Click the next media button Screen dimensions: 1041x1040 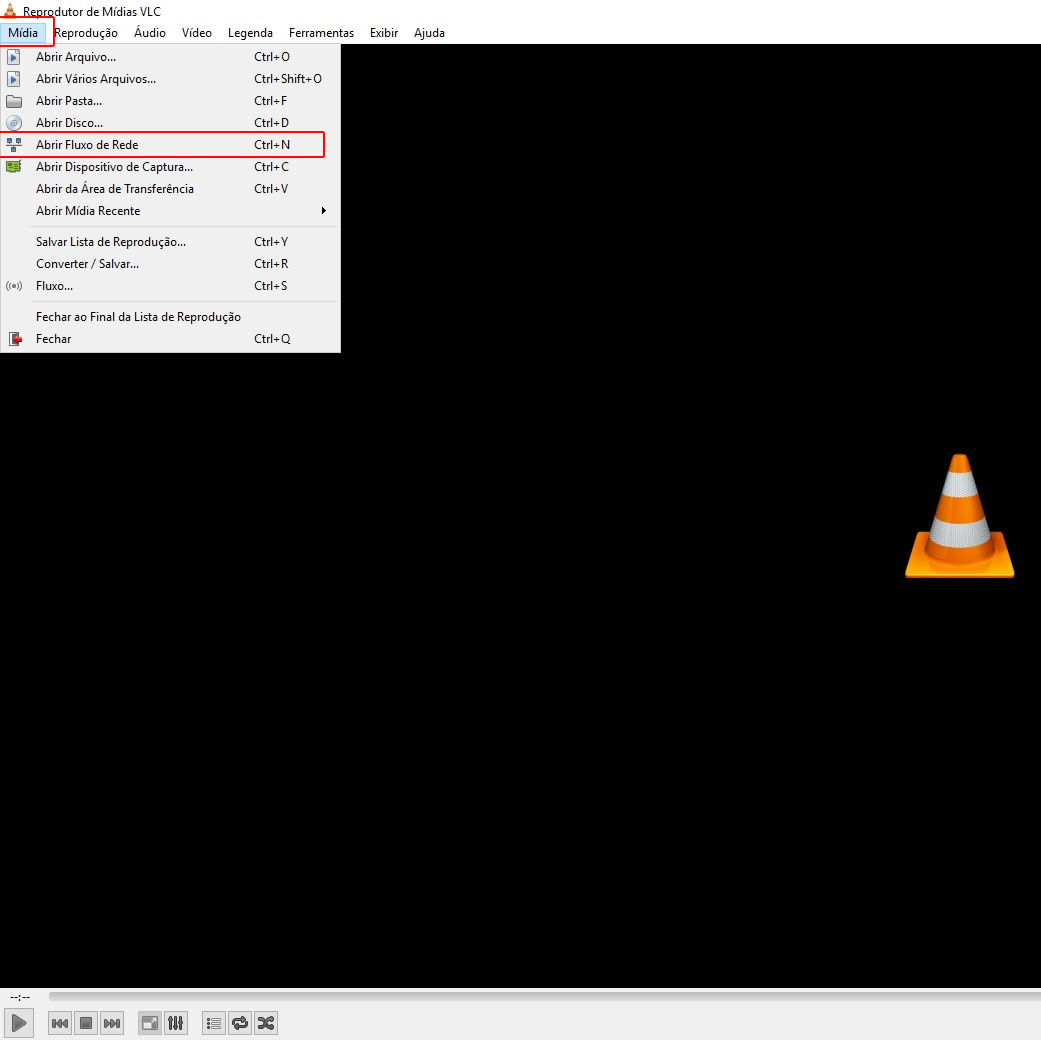click(x=112, y=1023)
